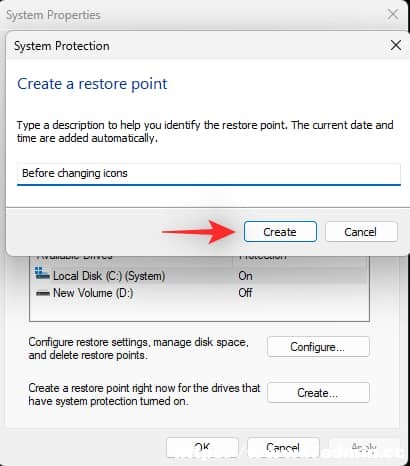Close the System Protection dialog
This screenshot has width=410, height=466.
click(396, 45)
